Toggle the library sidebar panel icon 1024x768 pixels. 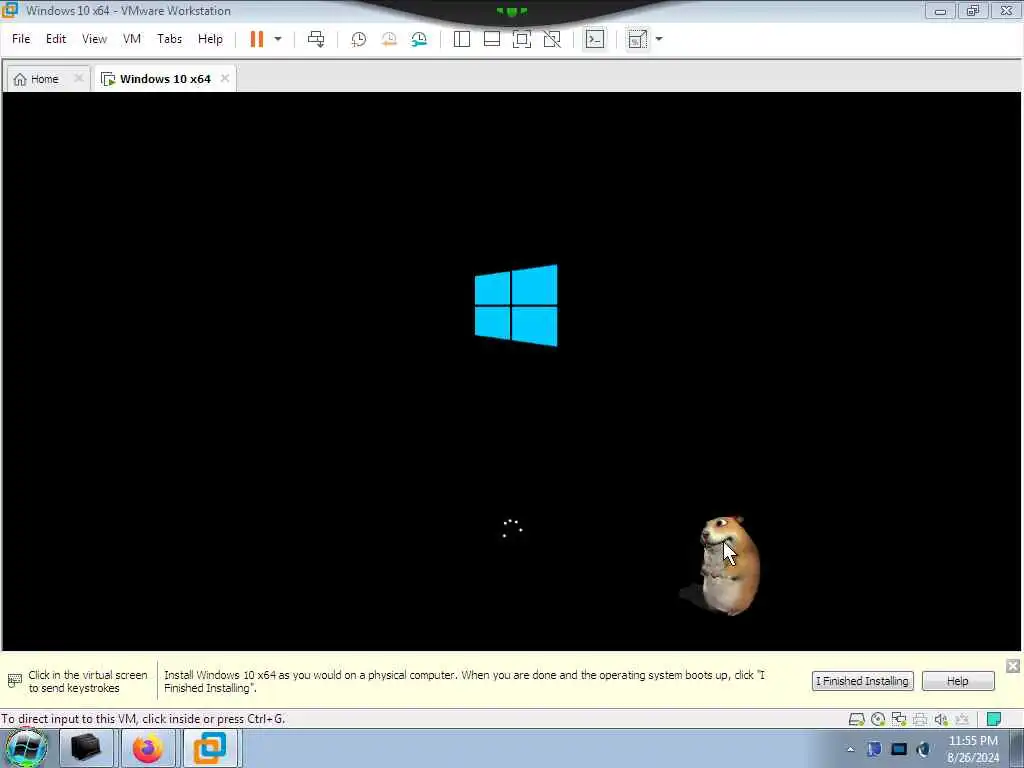point(462,39)
